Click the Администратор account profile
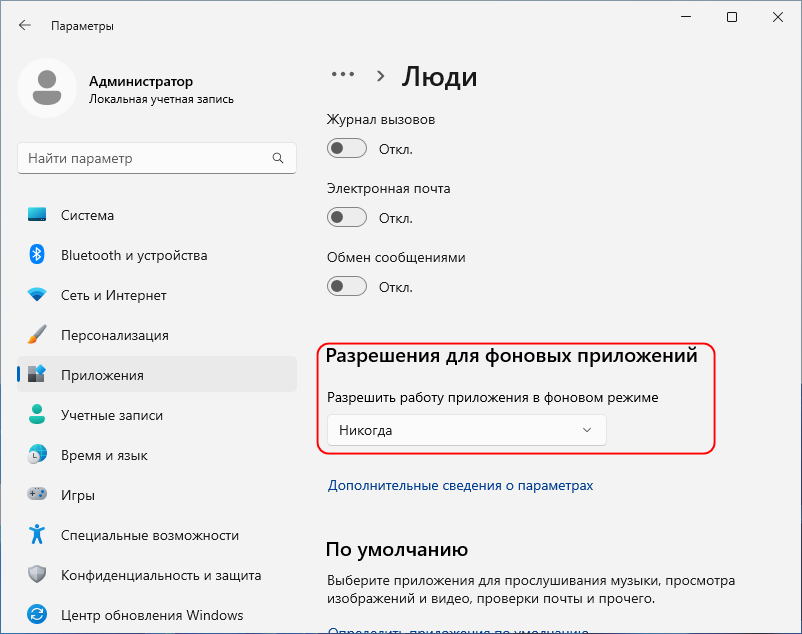Screen dimensions: 802x634 (140, 89)
